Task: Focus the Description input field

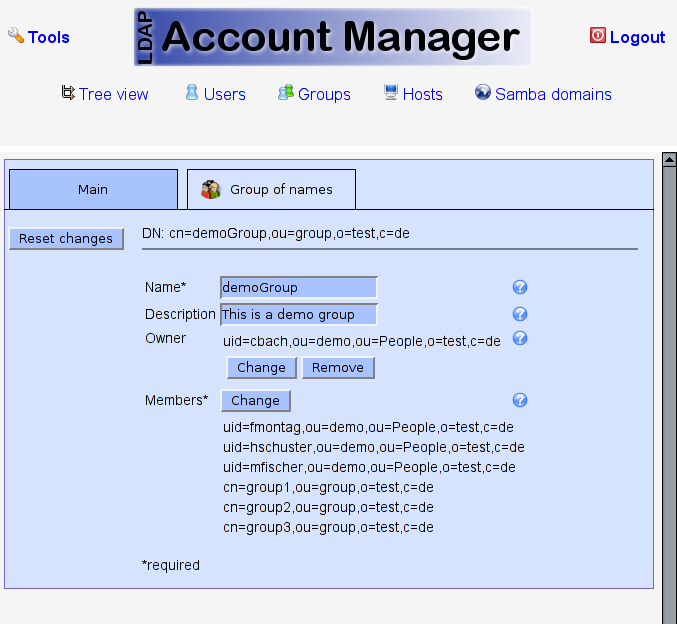Action: click(299, 314)
